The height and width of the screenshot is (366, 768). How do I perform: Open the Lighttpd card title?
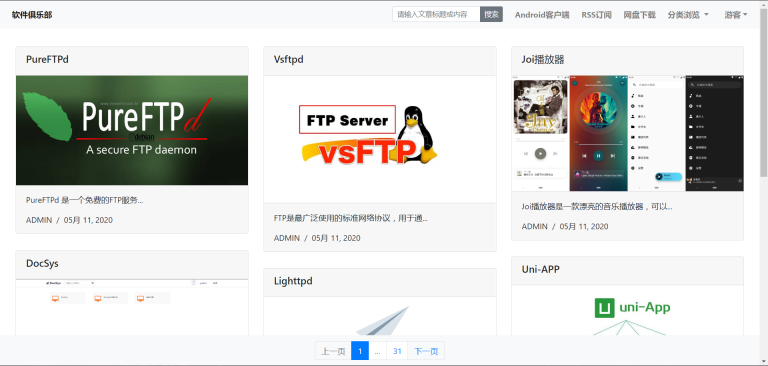pyautogui.click(x=293, y=281)
